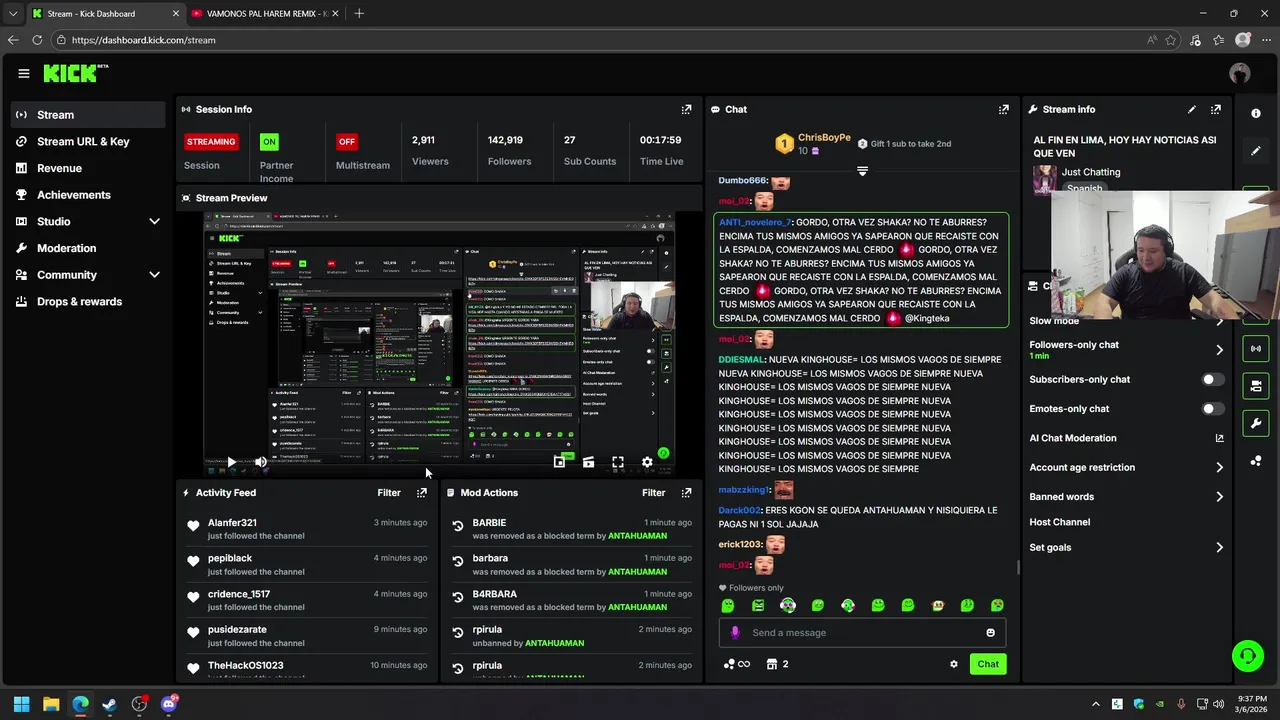Make stream preview fullscreen

[618, 462]
